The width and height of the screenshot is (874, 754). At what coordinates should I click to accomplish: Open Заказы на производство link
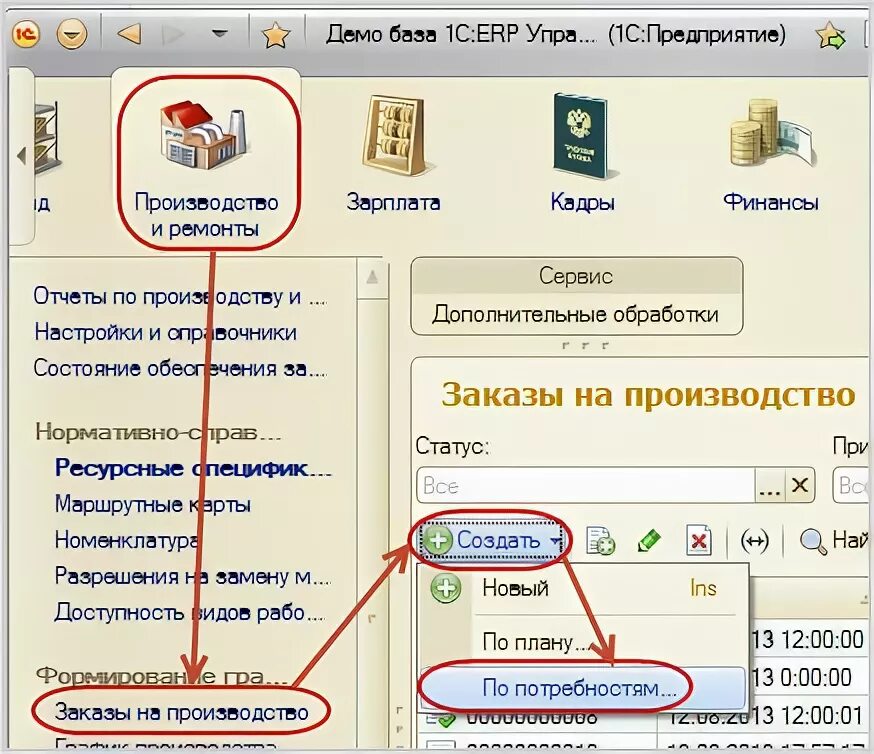(x=181, y=712)
